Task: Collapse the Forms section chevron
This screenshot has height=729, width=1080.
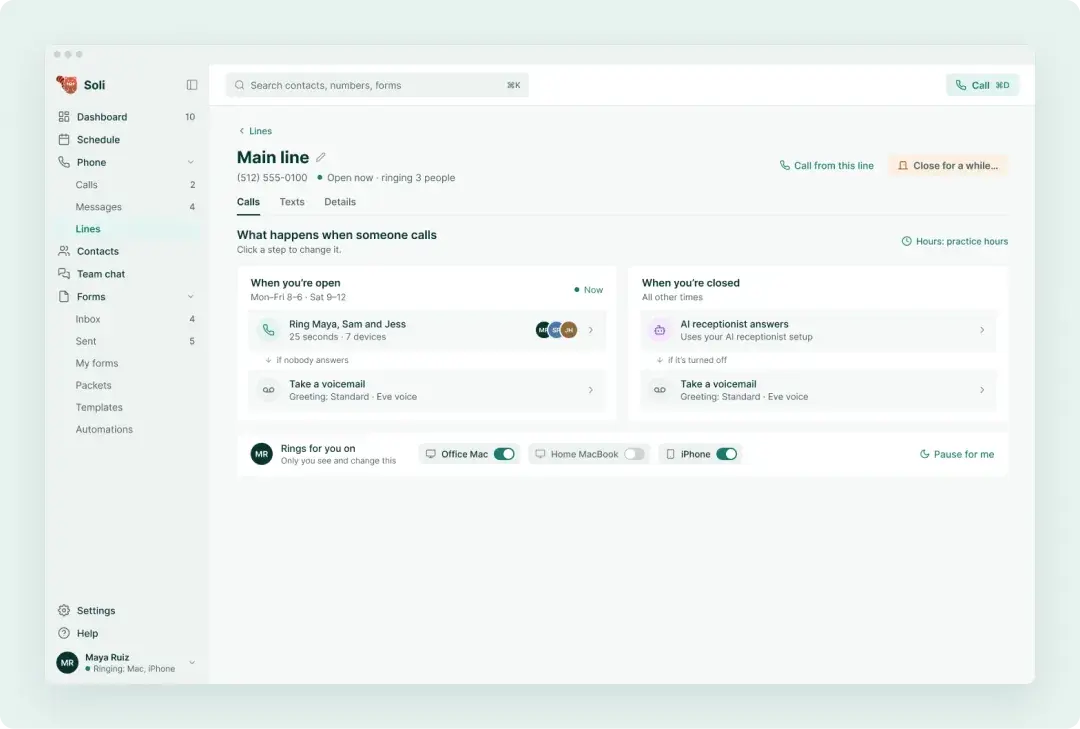Action: pos(191,296)
